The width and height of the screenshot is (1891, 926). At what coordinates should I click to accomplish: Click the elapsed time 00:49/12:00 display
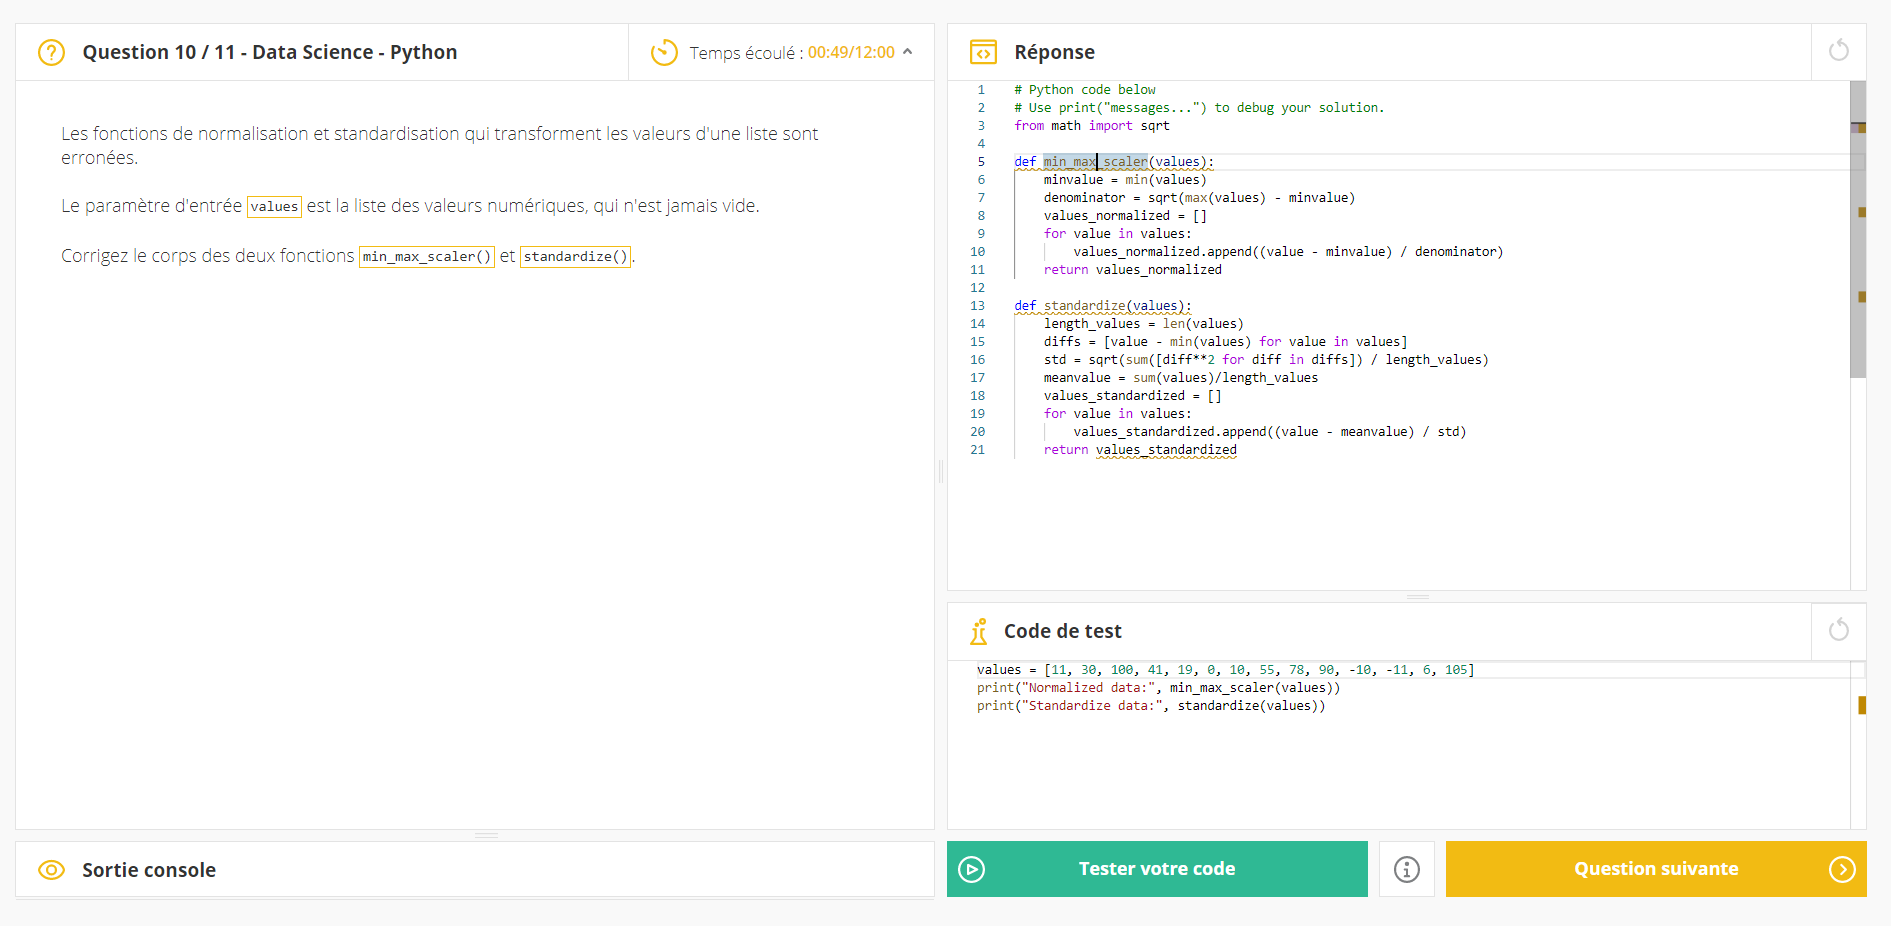(x=851, y=52)
